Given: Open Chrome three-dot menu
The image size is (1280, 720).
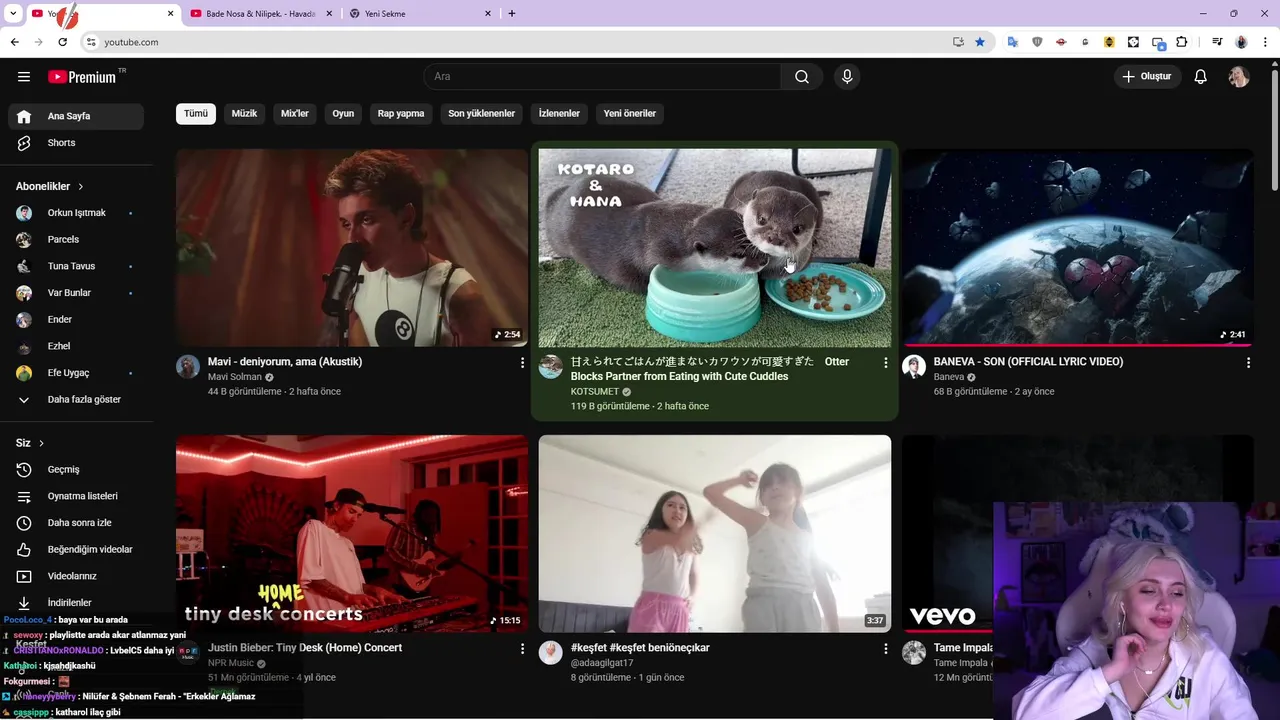Looking at the screenshot, I should (1267, 42).
